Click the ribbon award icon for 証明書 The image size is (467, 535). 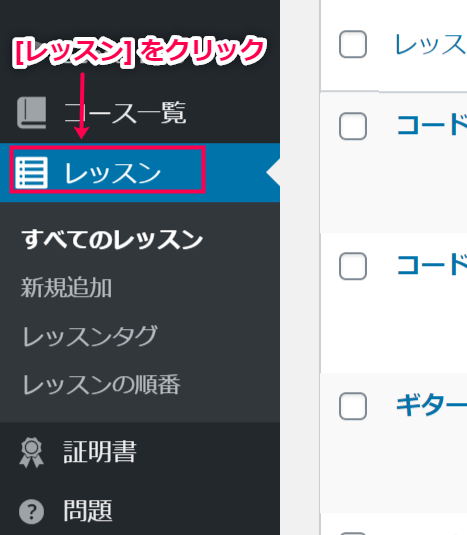(31, 452)
